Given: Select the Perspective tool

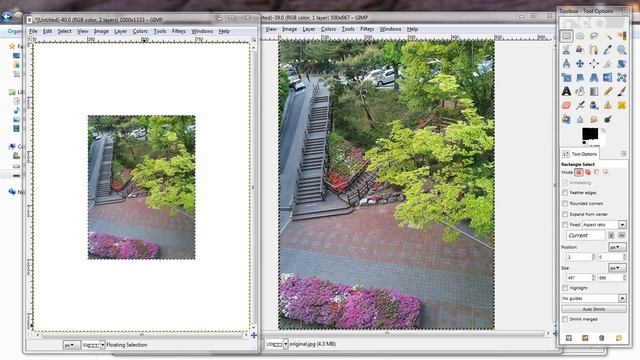Looking at the screenshot, I should coord(594,78).
